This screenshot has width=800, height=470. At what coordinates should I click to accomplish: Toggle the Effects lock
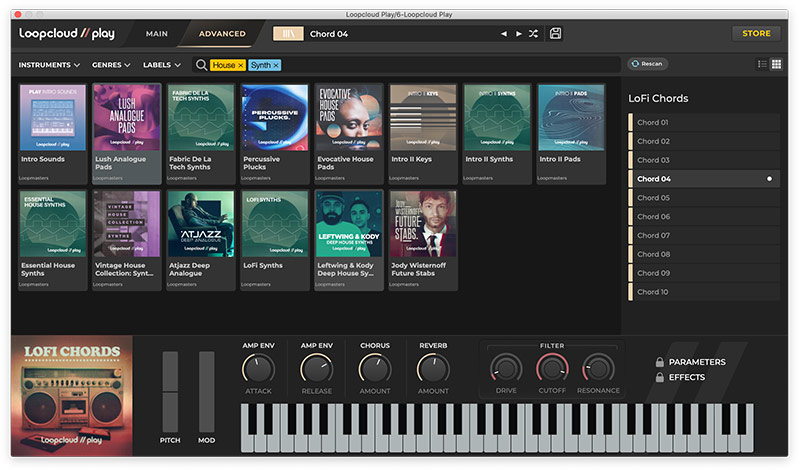click(659, 377)
